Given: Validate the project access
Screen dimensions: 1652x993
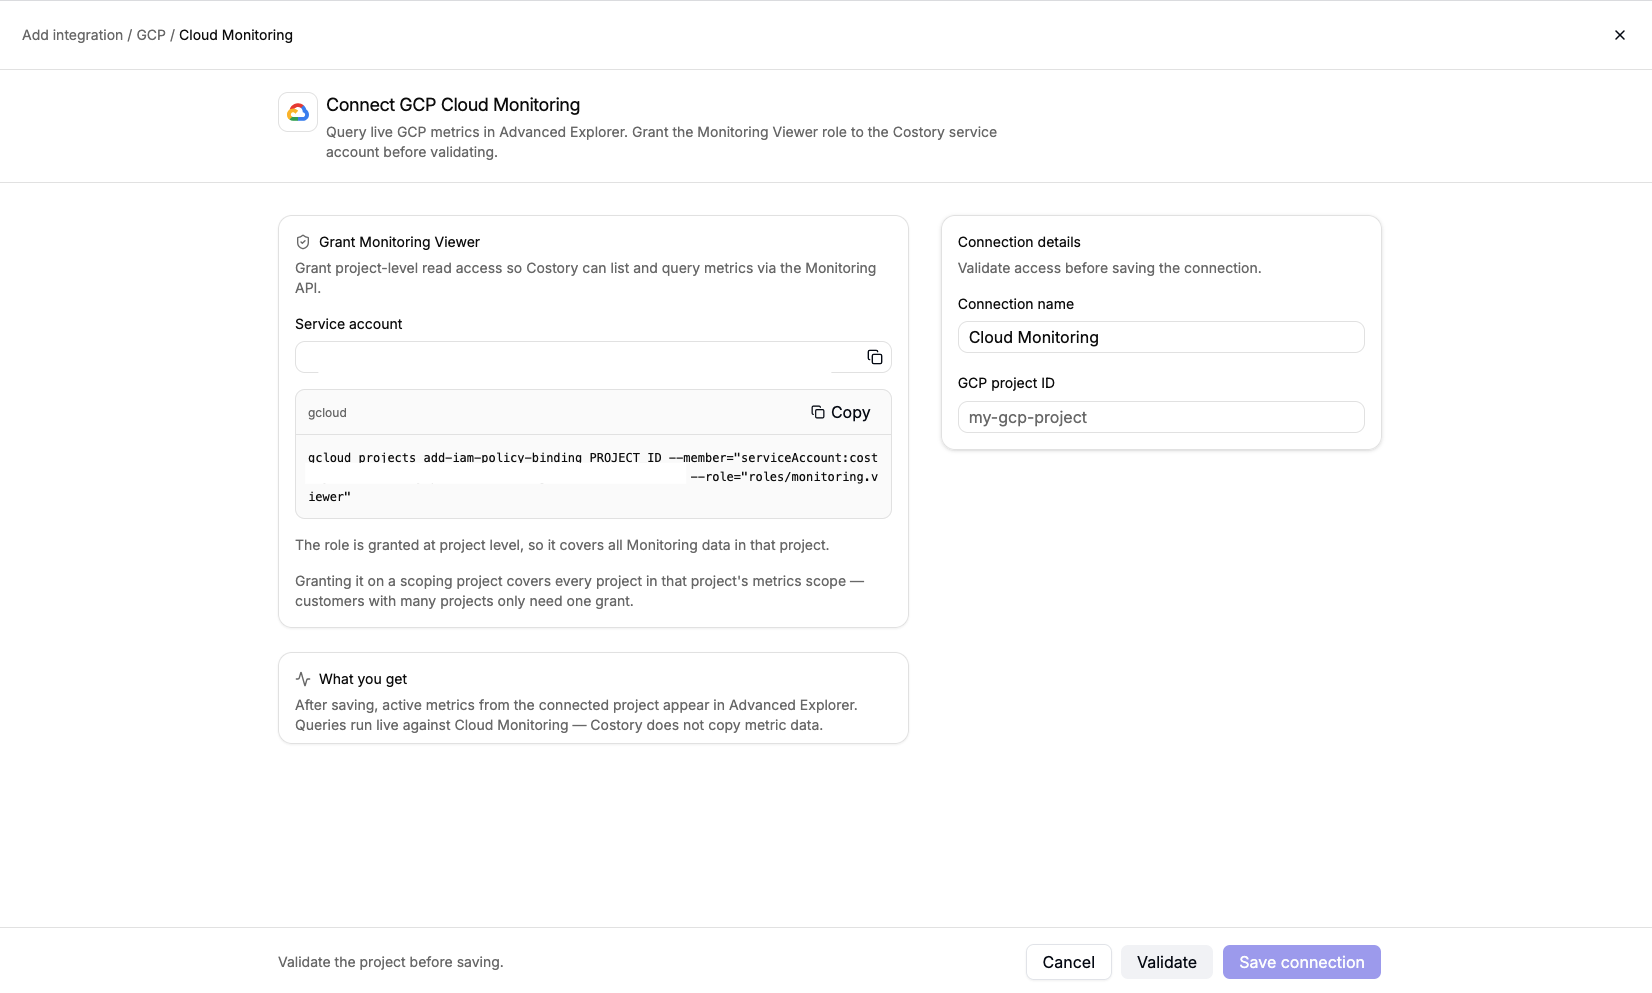Looking at the screenshot, I should [x=1166, y=962].
